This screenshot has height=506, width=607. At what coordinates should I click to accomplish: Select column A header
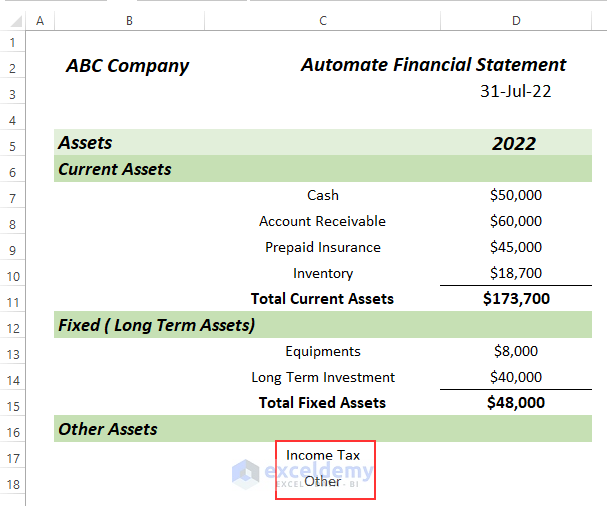pos(39,20)
